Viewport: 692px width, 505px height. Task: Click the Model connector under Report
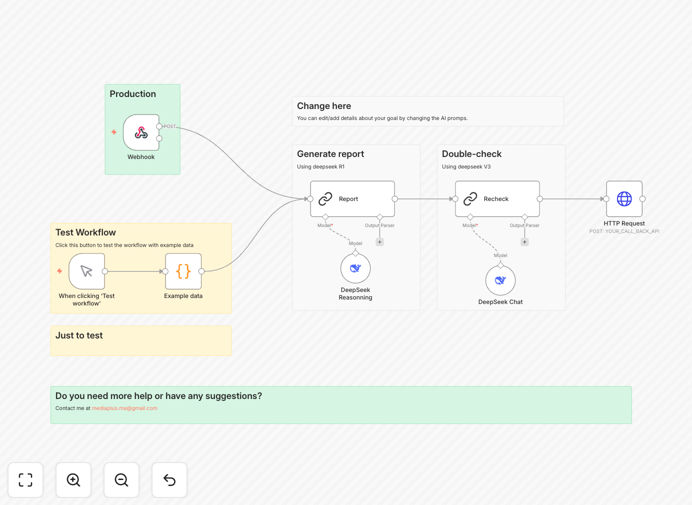point(325,217)
